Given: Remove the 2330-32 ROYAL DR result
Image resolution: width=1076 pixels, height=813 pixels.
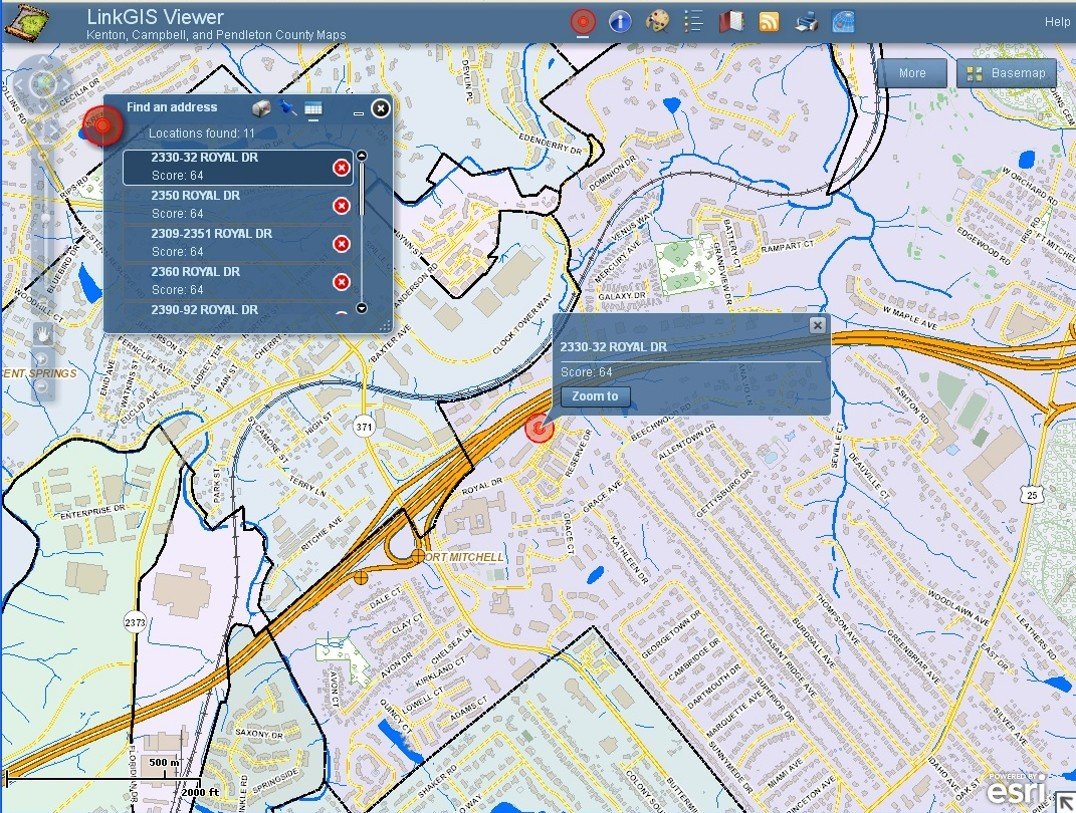Looking at the screenshot, I should pyautogui.click(x=341, y=167).
